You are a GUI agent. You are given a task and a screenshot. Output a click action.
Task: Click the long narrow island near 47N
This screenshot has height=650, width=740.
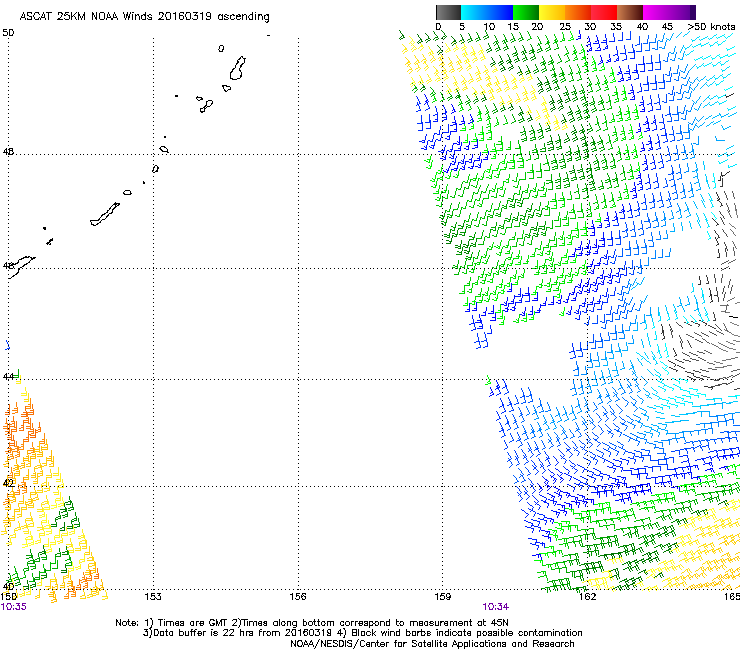[x=105, y=214]
